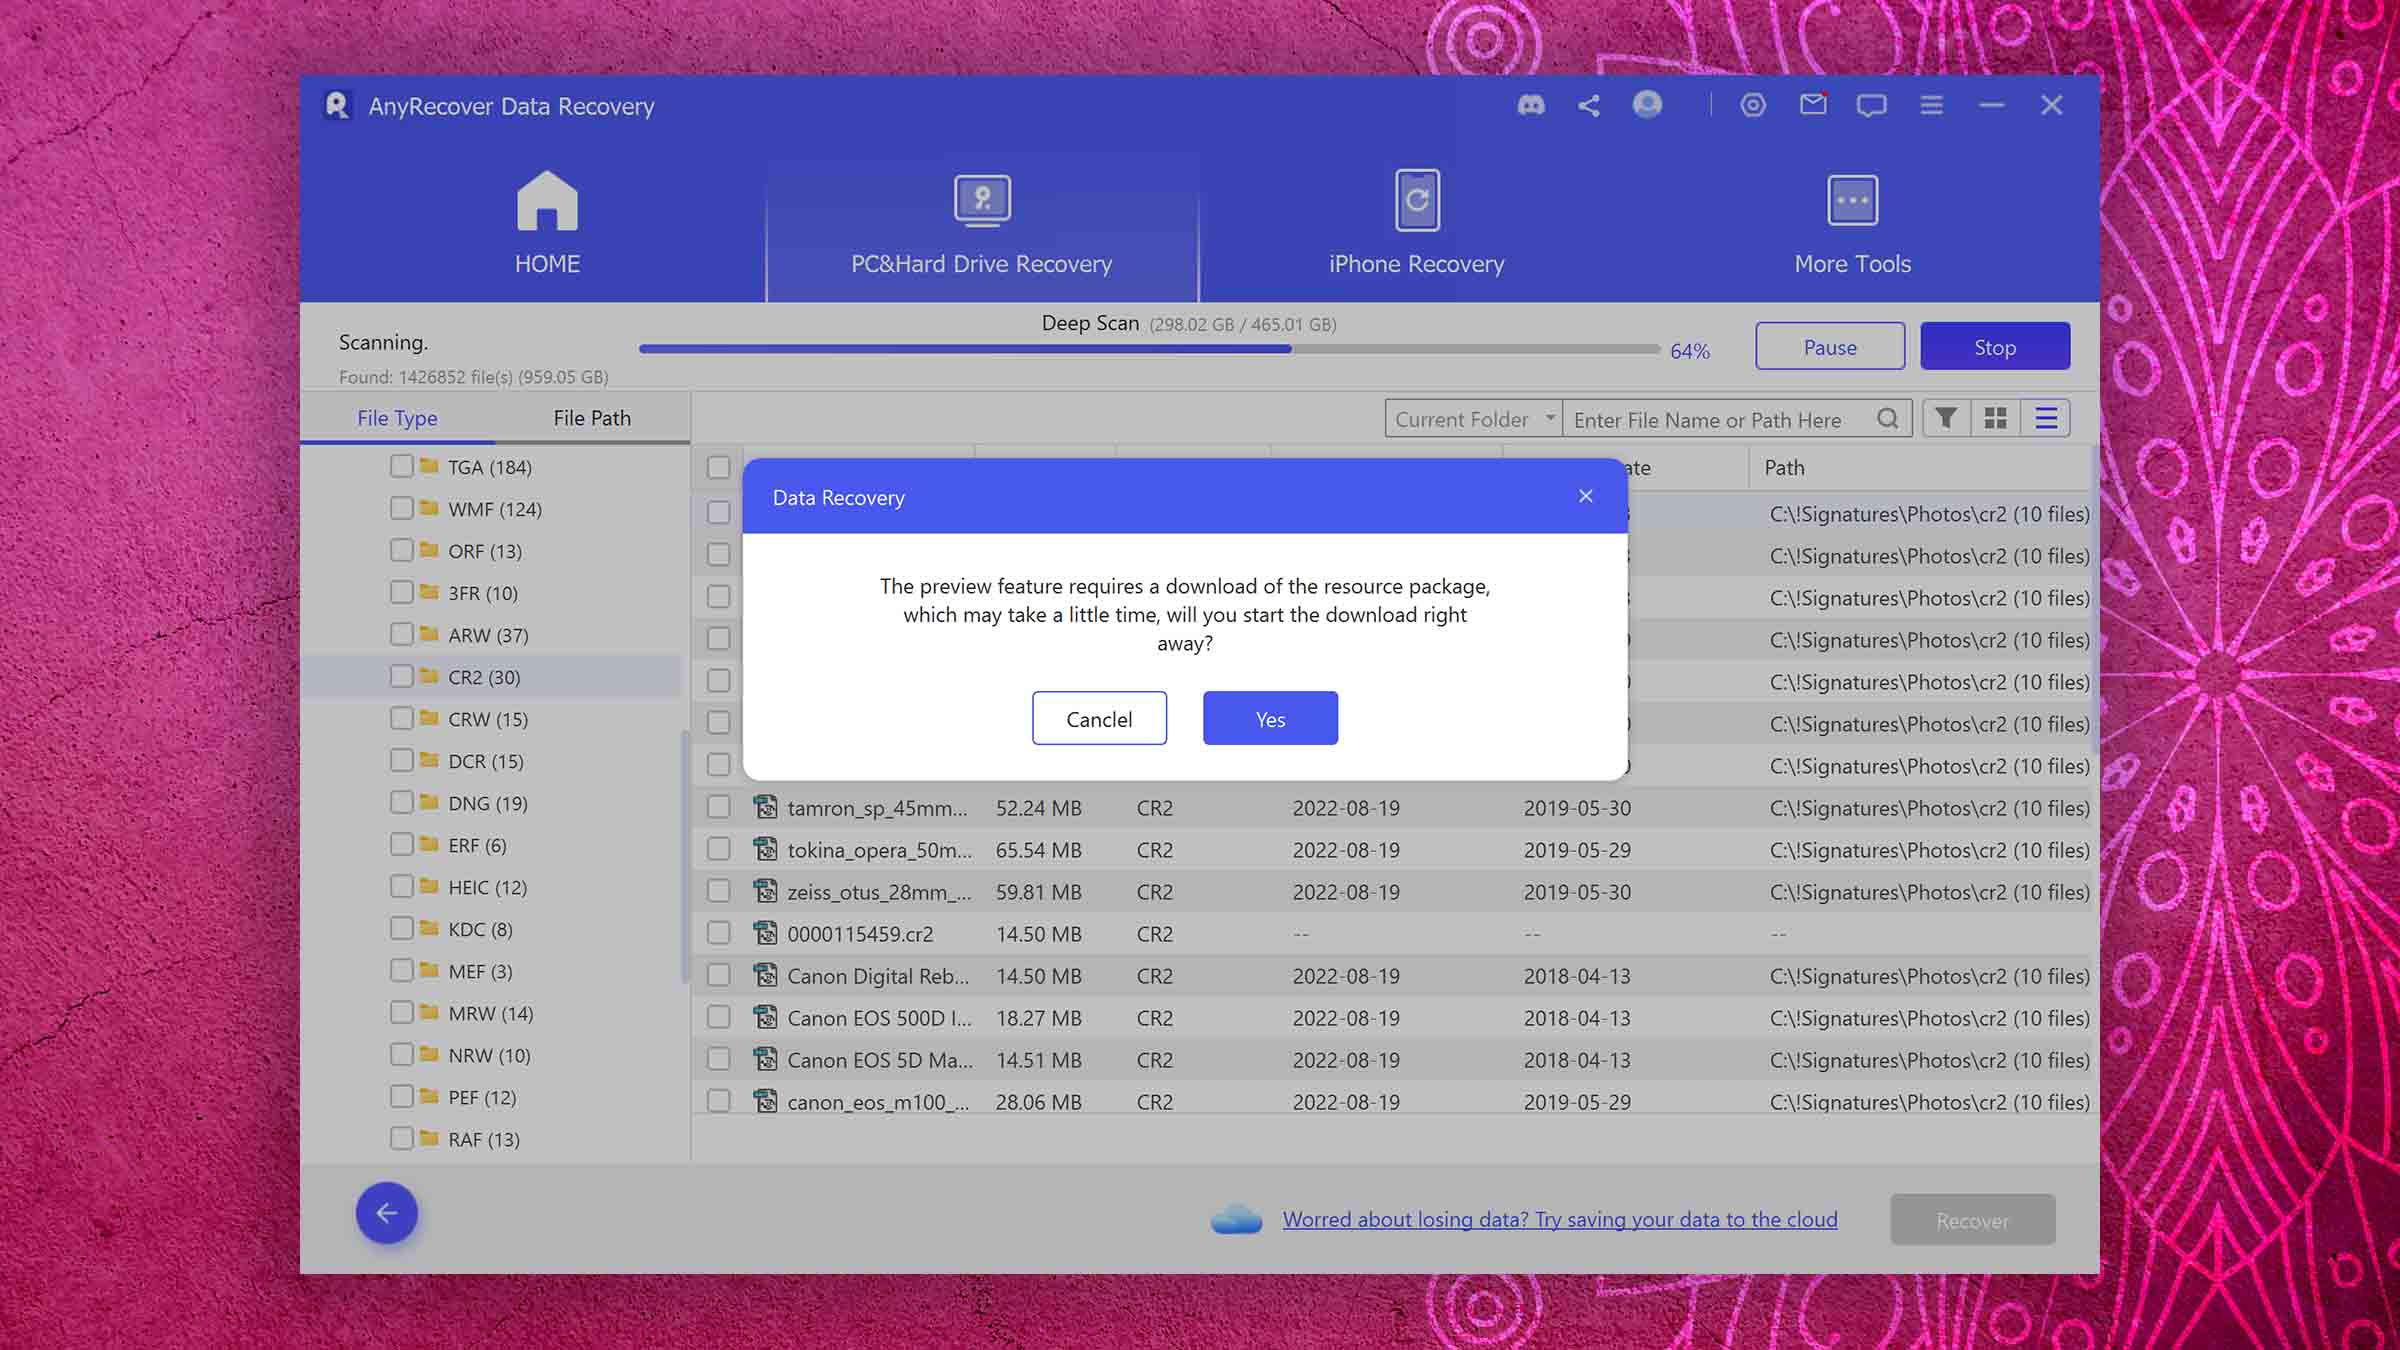The height and width of the screenshot is (1350, 2400).
Task: Open the More Tools tab
Action: (1852, 224)
